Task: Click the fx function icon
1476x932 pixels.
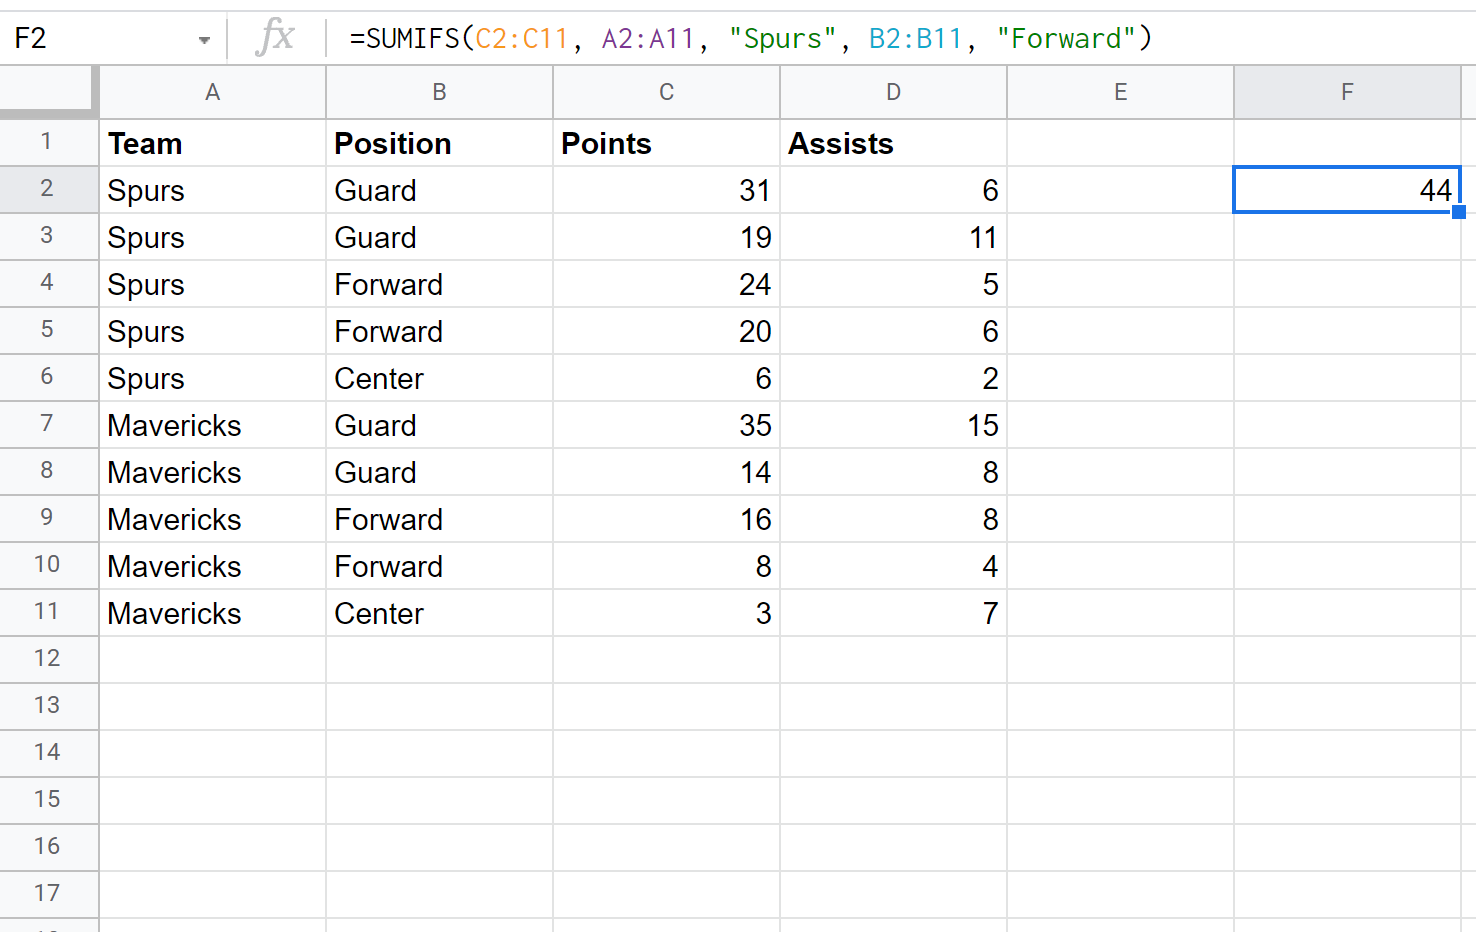Action: click(275, 38)
